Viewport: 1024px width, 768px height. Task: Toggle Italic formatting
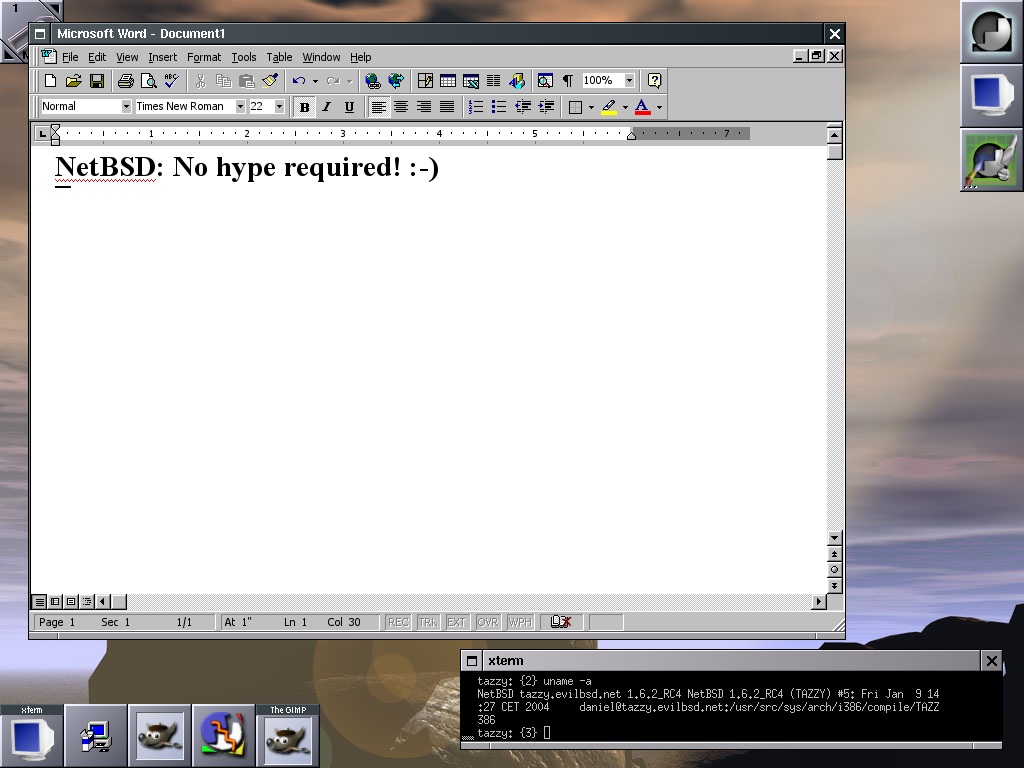coord(327,106)
